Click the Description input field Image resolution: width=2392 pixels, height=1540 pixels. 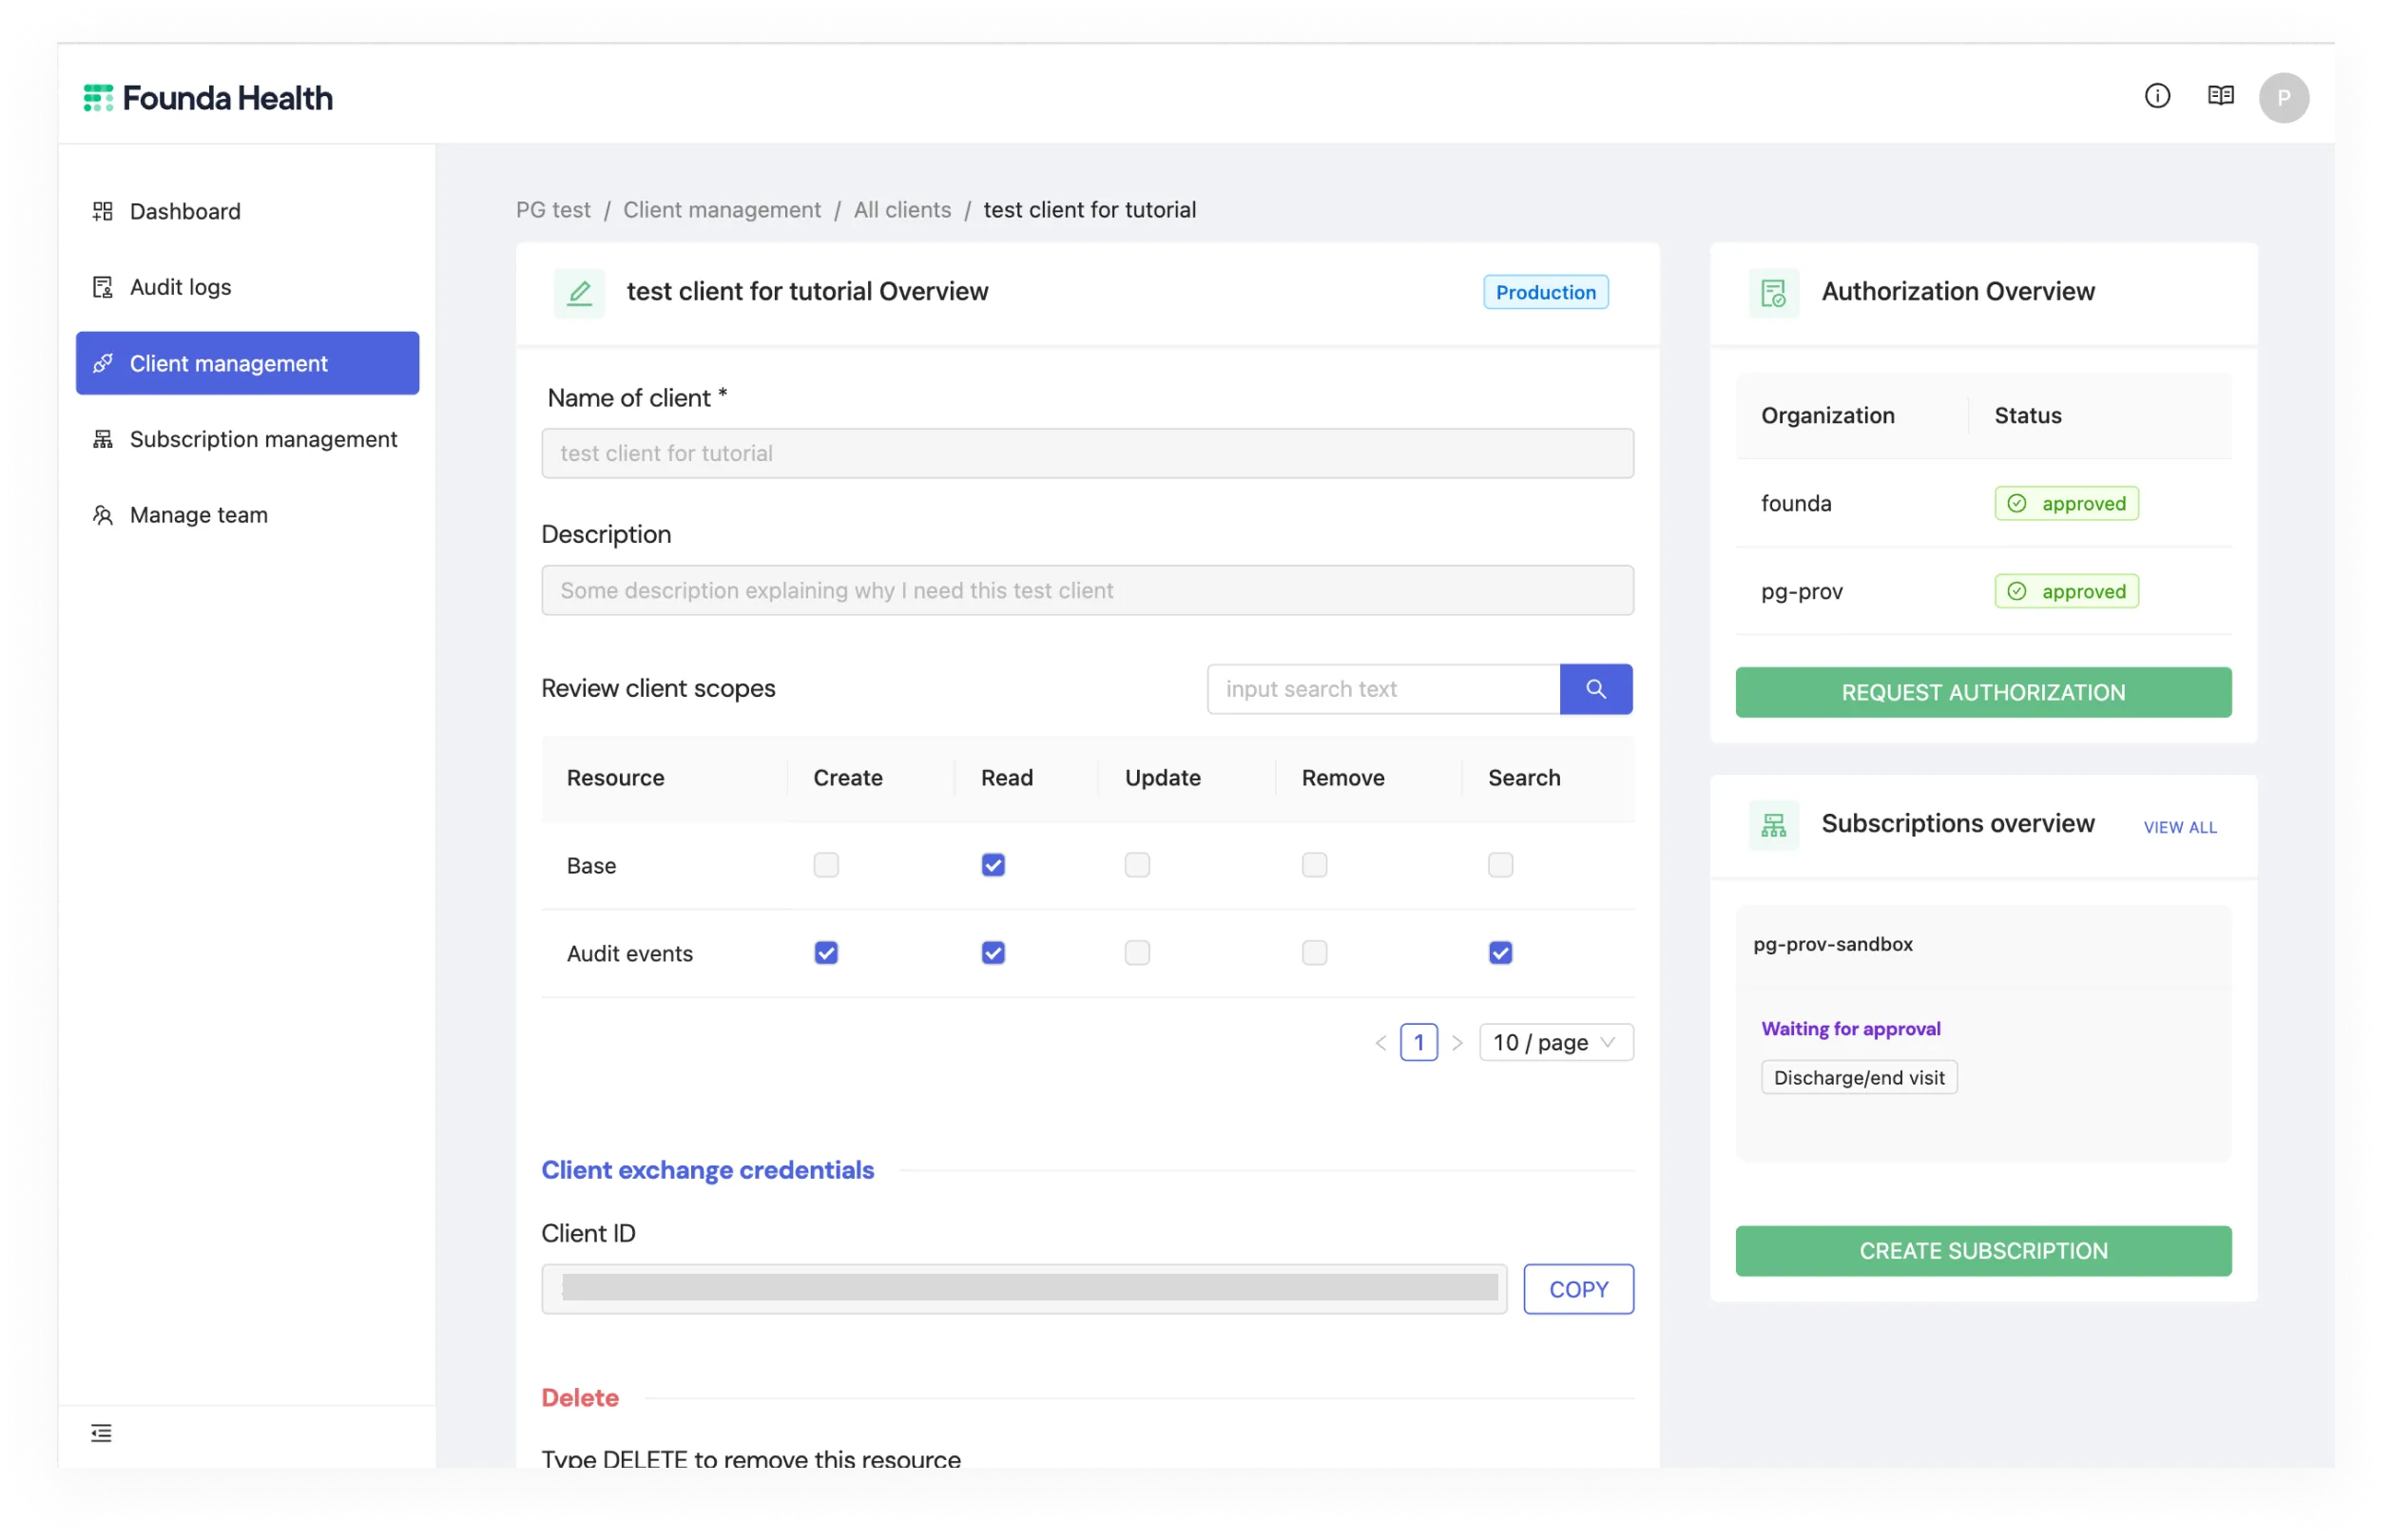(1088, 590)
